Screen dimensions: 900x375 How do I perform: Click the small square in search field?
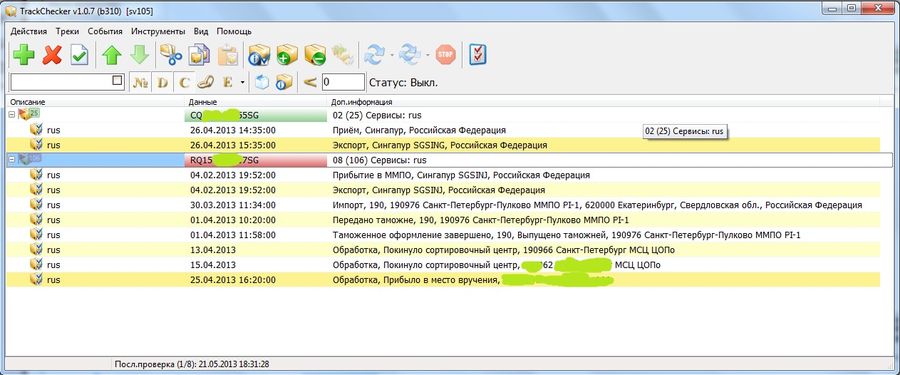tap(117, 80)
